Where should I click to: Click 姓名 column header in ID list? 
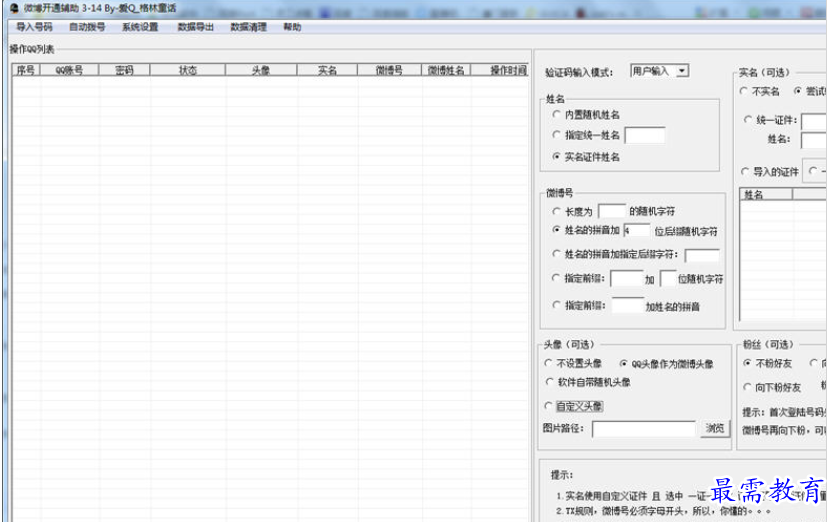click(766, 194)
